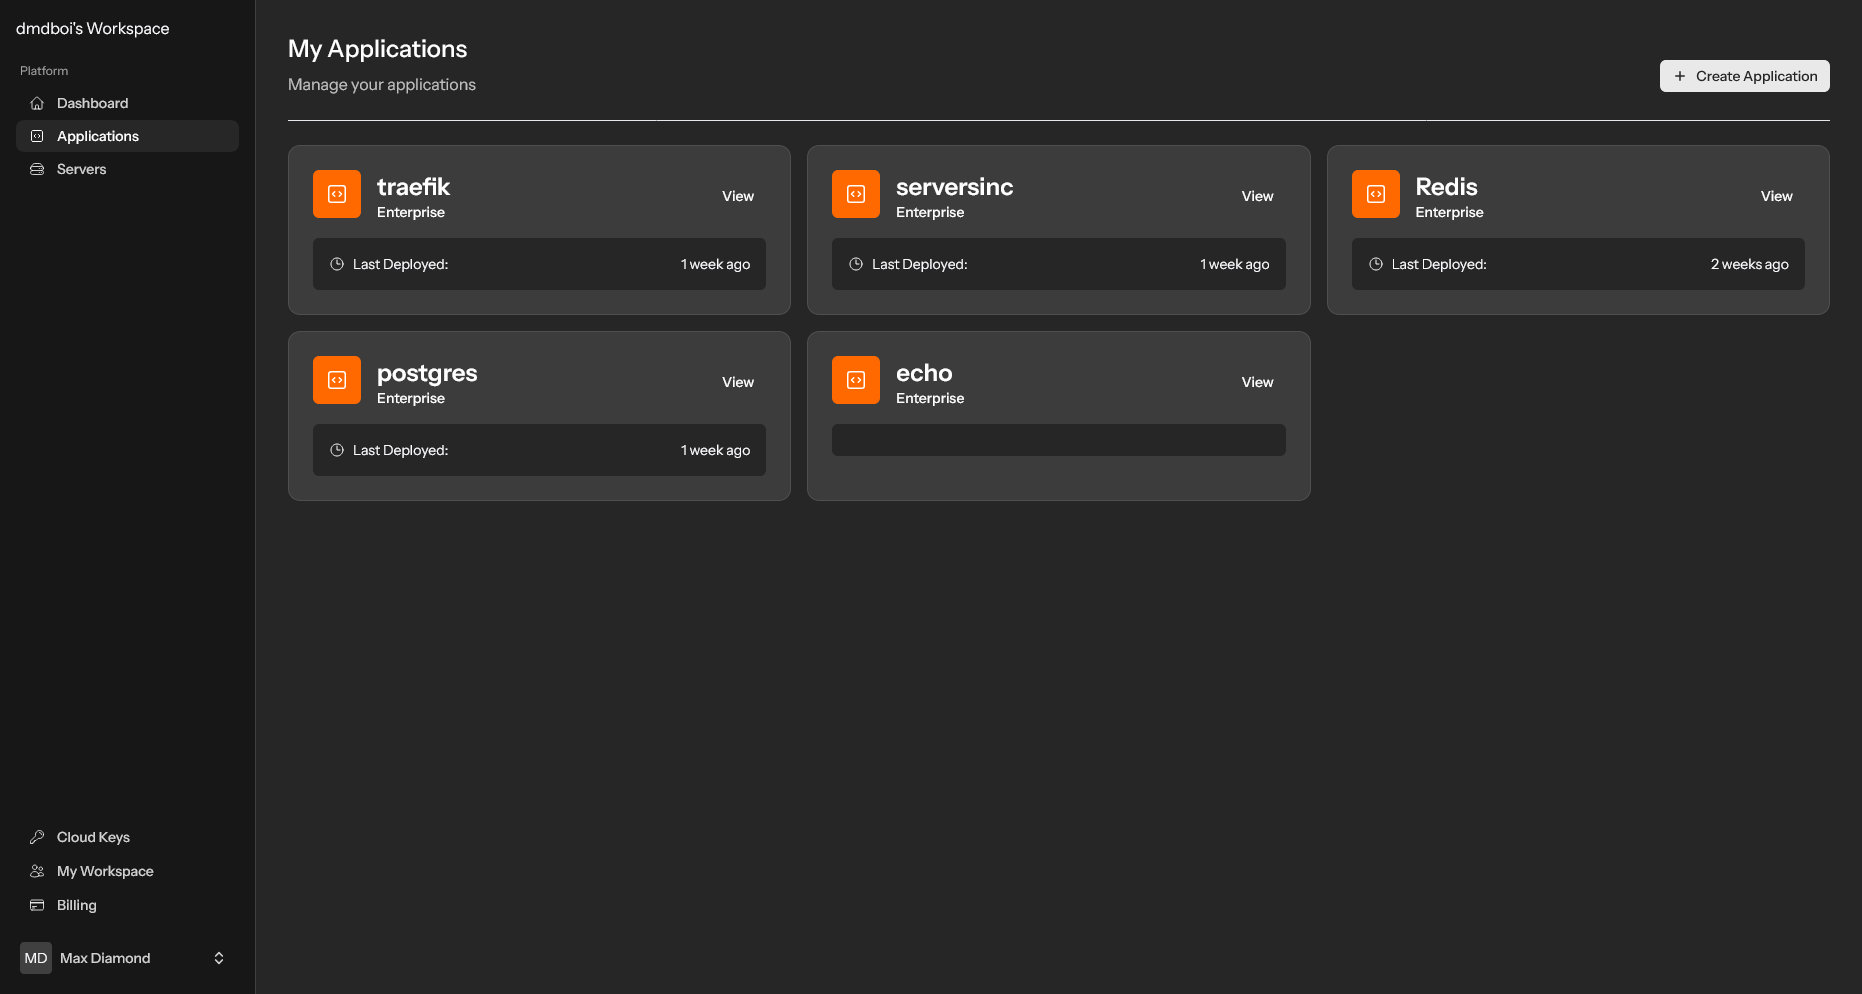The height and width of the screenshot is (994, 1862).
Task: Click Last Deployed label in Redis card
Action: (x=1439, y=264)
